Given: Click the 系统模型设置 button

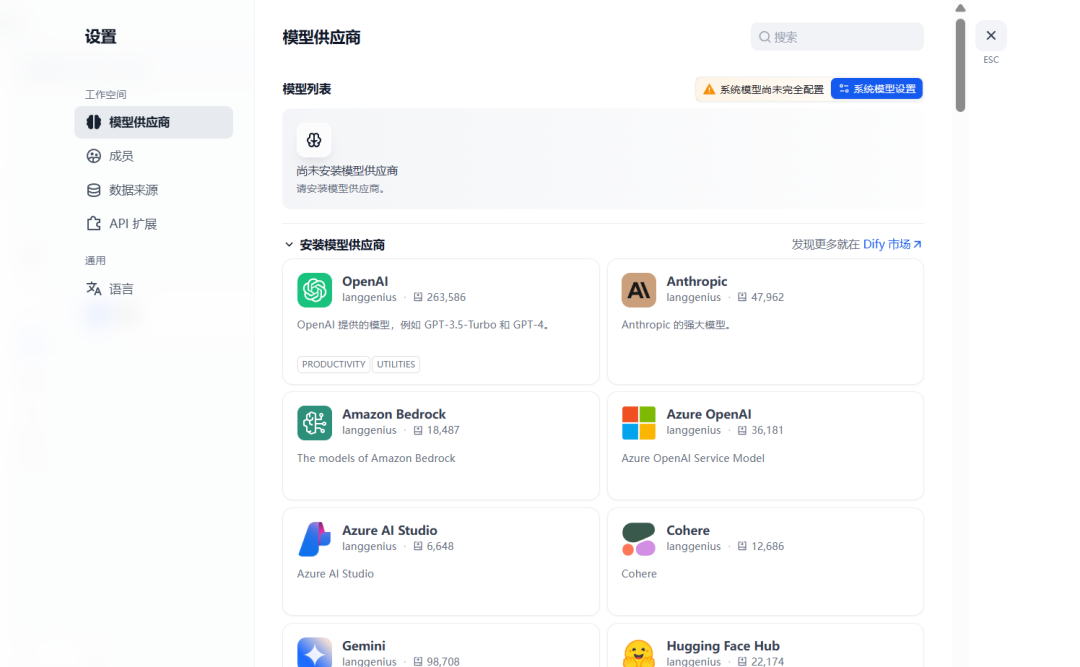Looking at the screenshot, I should pyautogui.click(x=877, y=89).
